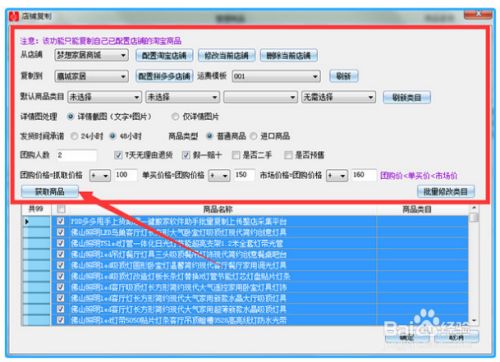Screen dimensions: 500x362
Task: Open the 无需选择 category dropdown
Action: point(338,97)
